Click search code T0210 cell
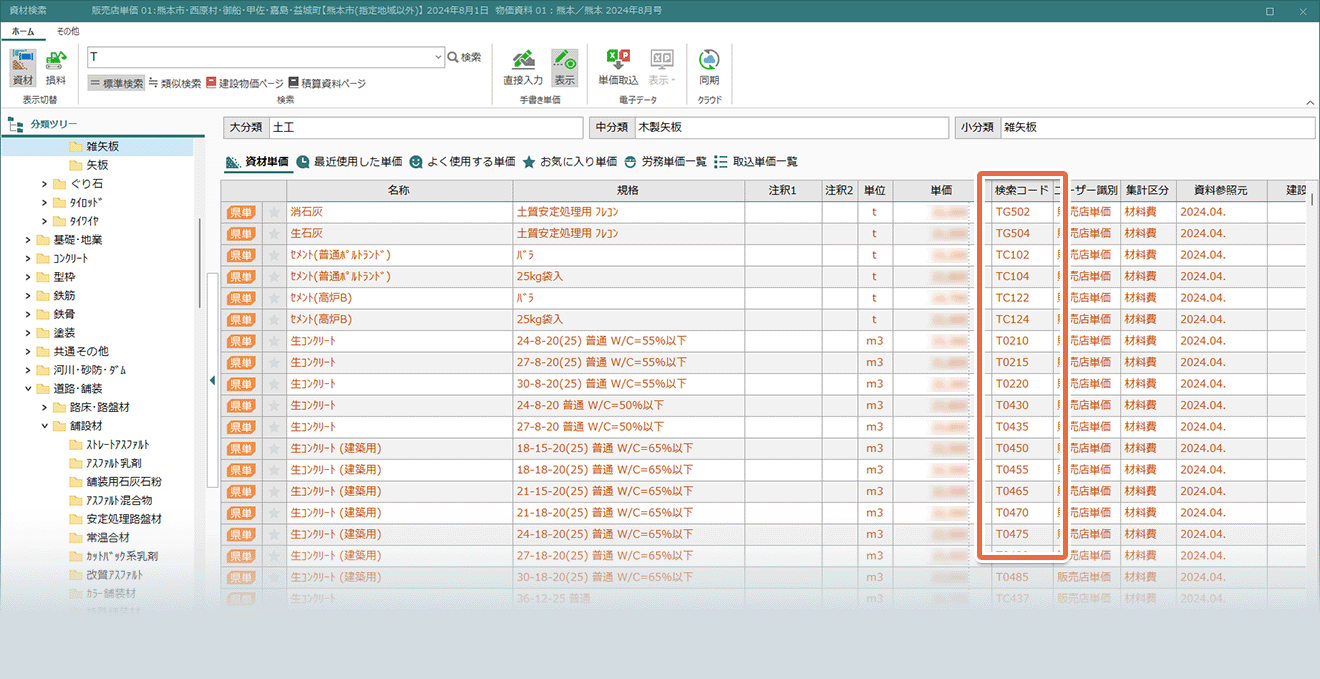Image resolution: width=1320 pixels, height=679 pixels. 1020,341
